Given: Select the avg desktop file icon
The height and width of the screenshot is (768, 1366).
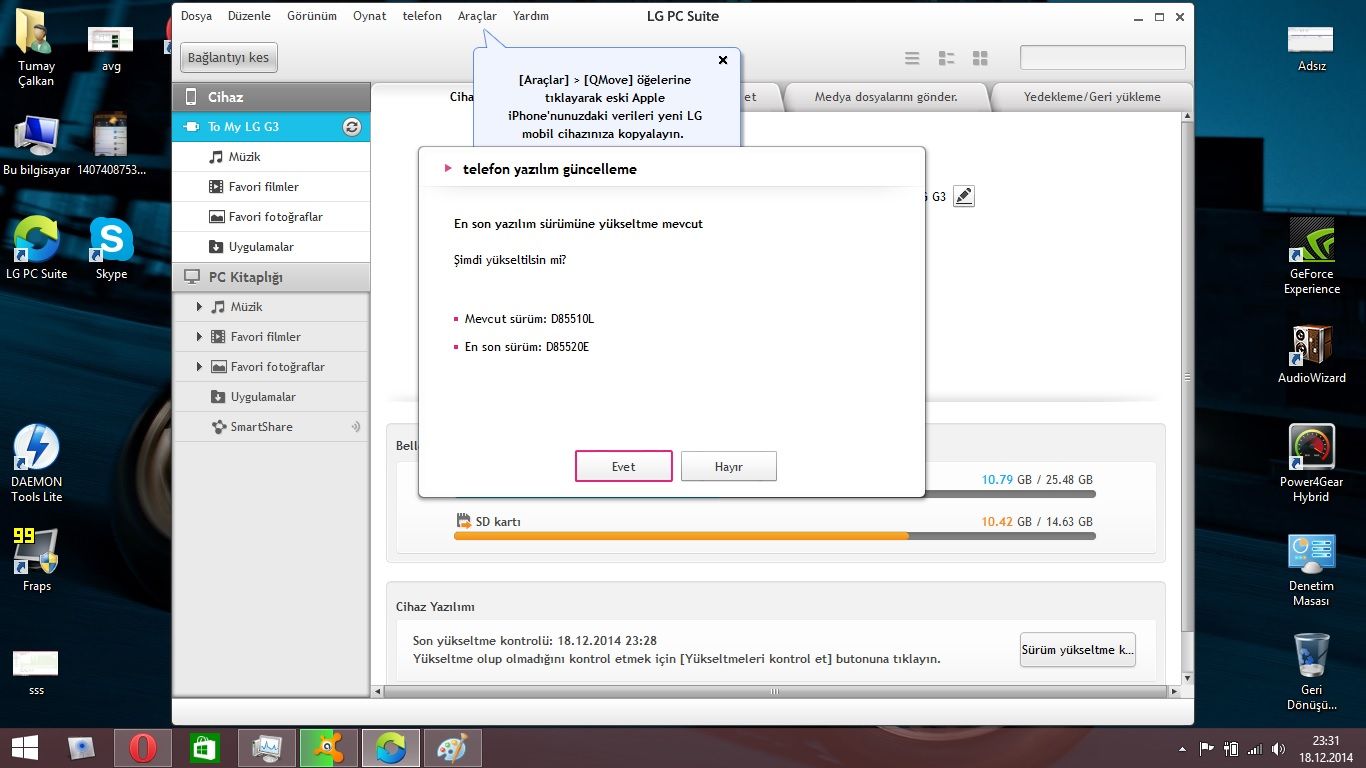Looking at the screenshot, I should tap(111, 48).
